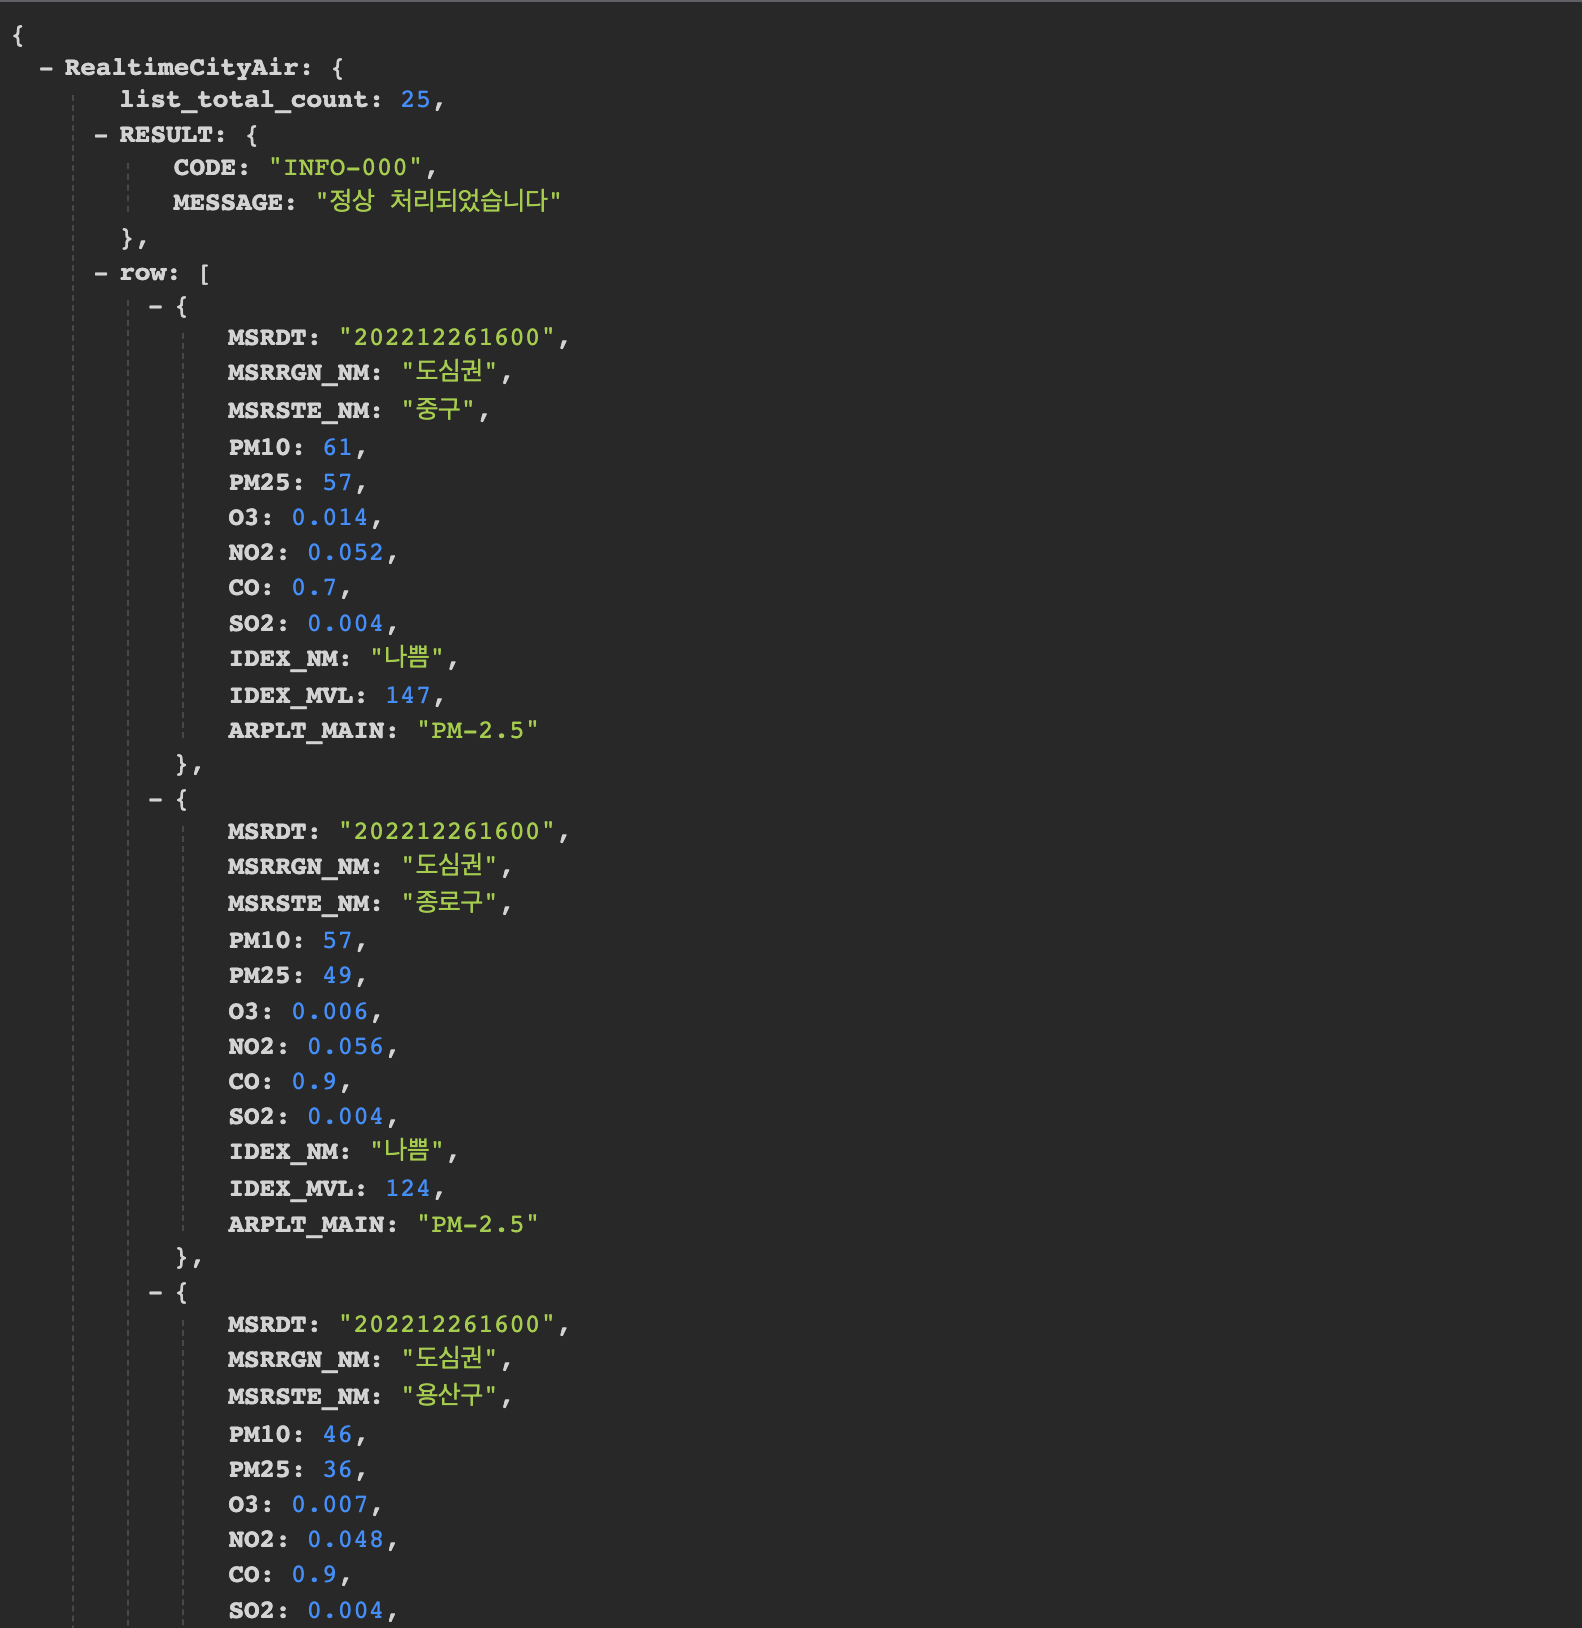Click the PM25 value 36
The height and width of the screenshot is (1628, 1582).
(x=337, y=1469)
